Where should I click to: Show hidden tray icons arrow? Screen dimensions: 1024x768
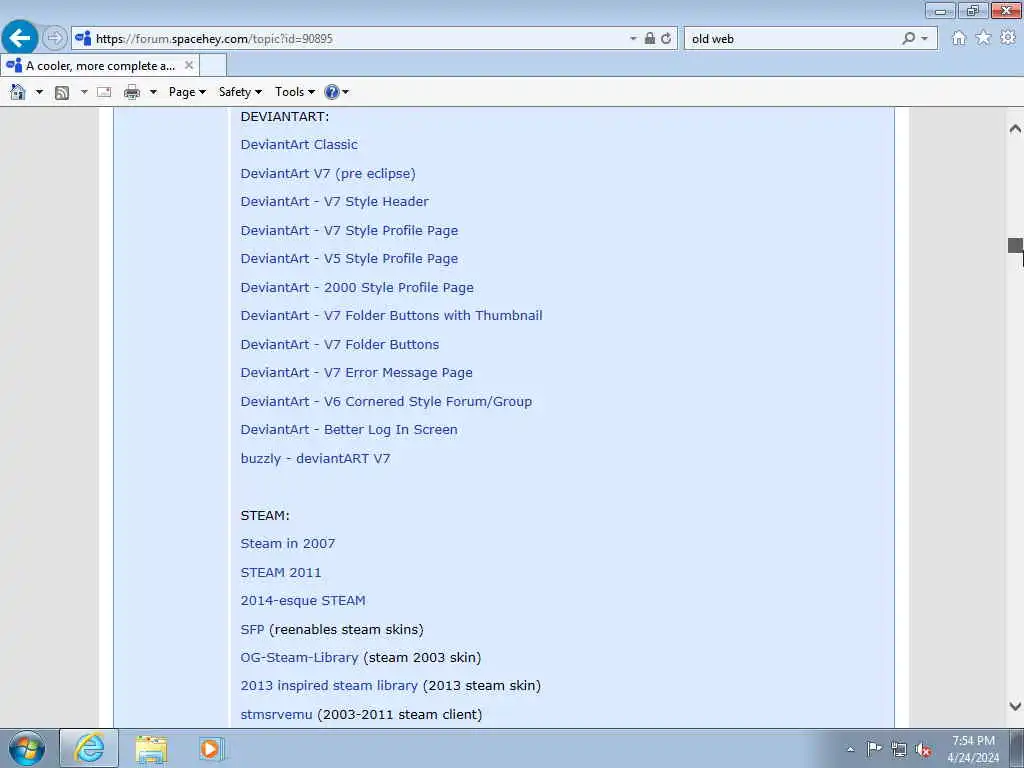[x=850, y=749]
